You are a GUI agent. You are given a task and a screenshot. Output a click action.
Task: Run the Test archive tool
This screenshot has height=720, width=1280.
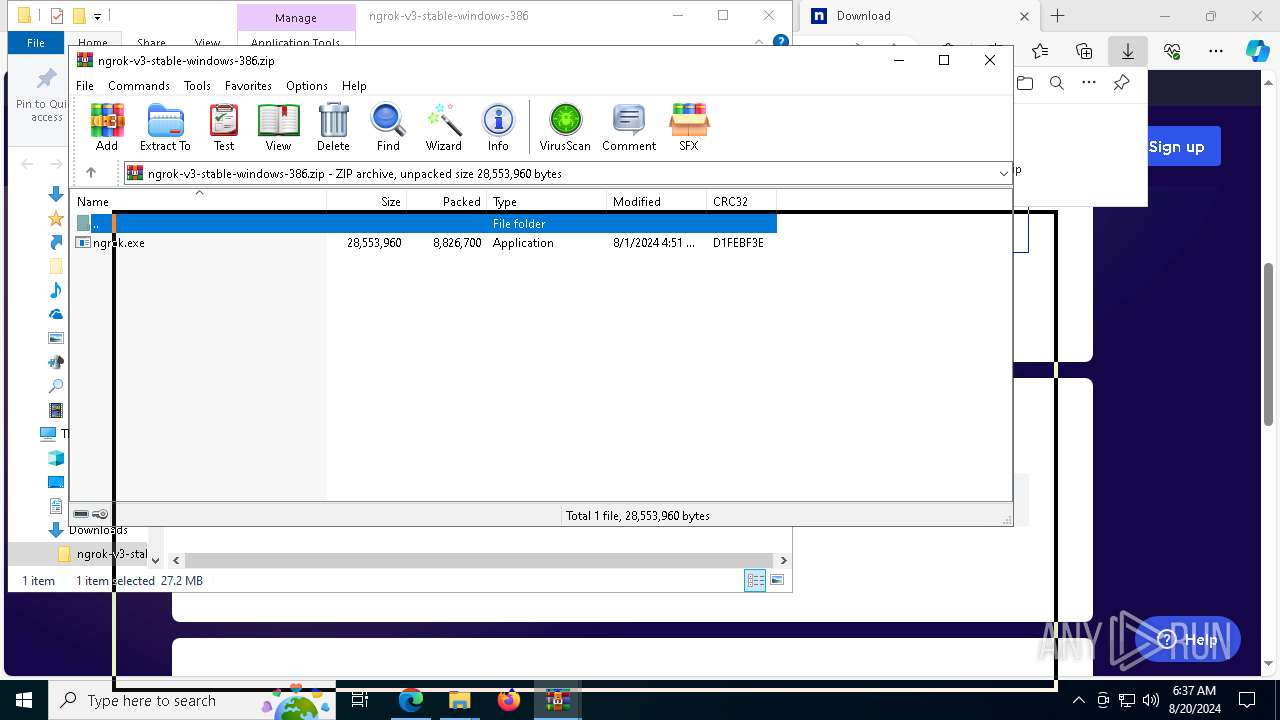(224, 127)
